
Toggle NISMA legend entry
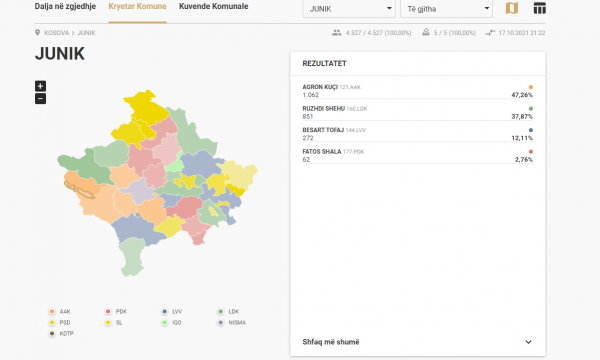[232, 323]
